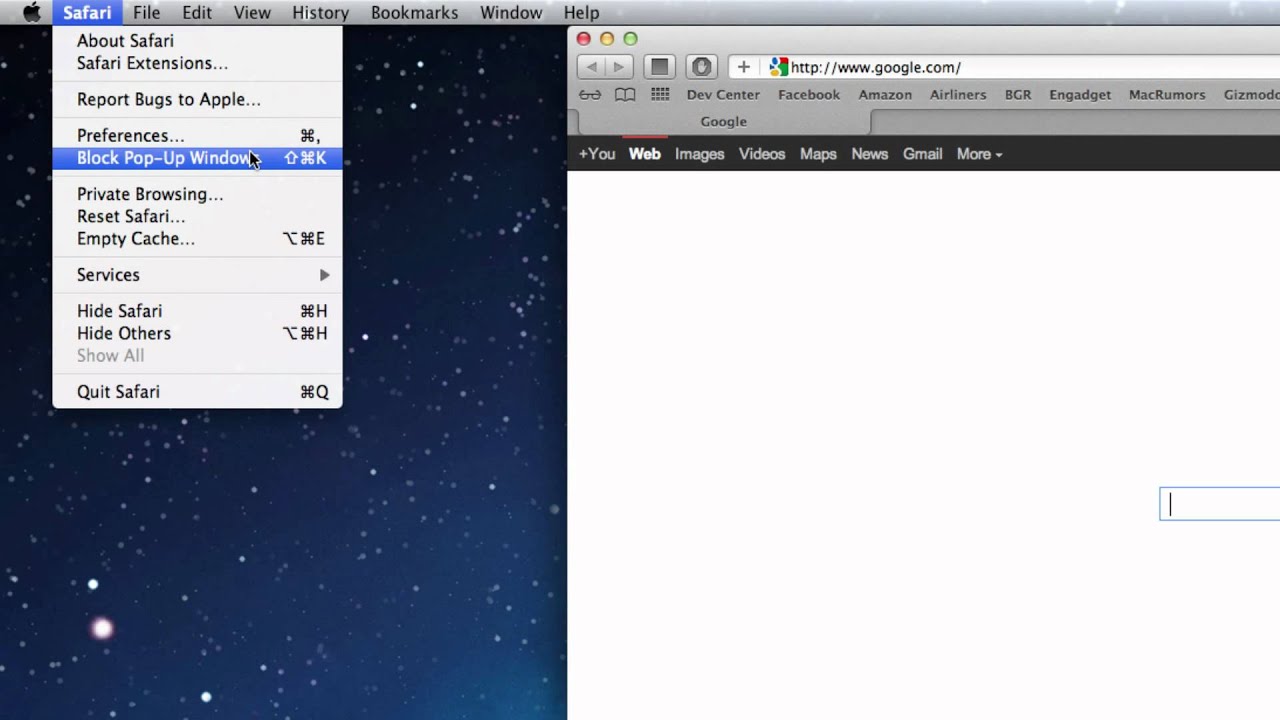Image resolution: width=1280 pixels, height=720 pixels.
Task: Choose Quit Safari
Action: pos(197,392)
